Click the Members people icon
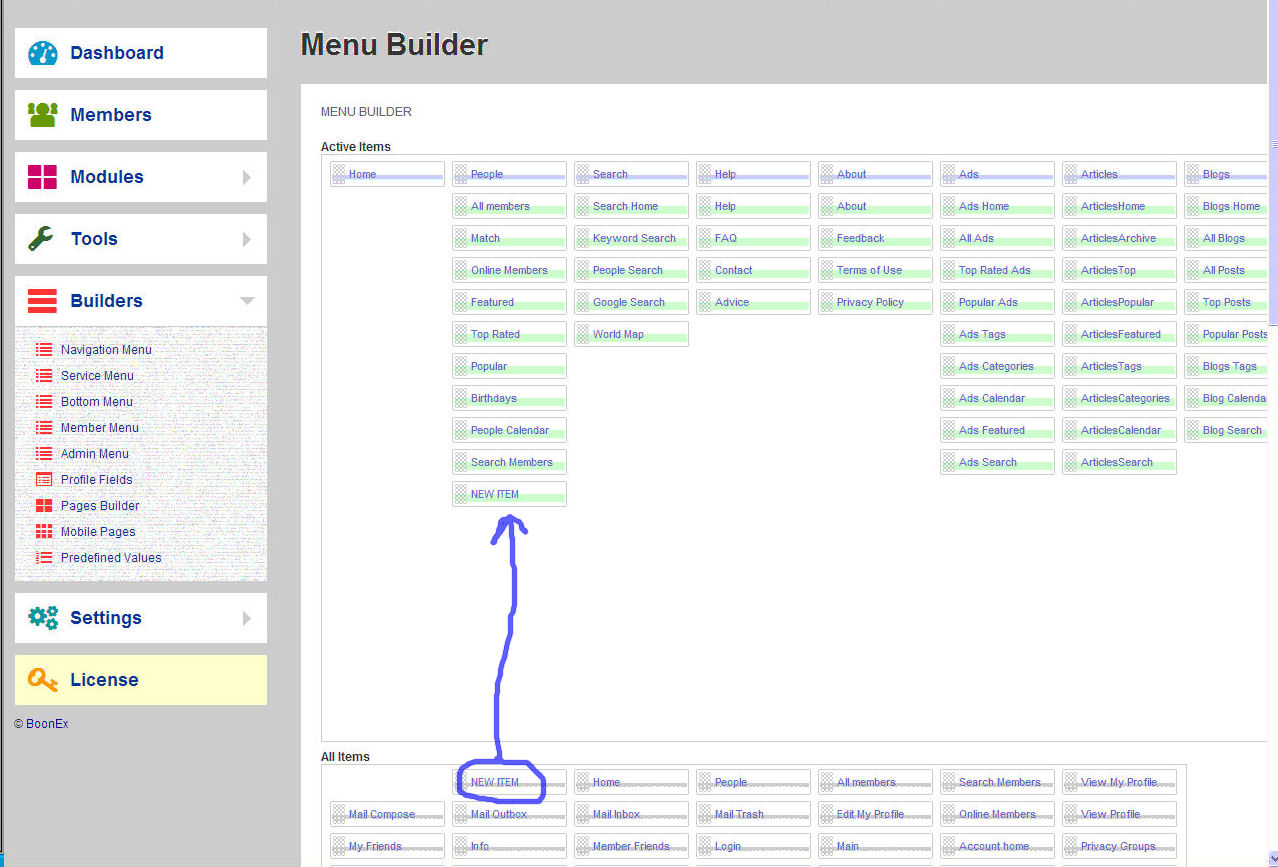 [x=42, y=115]
